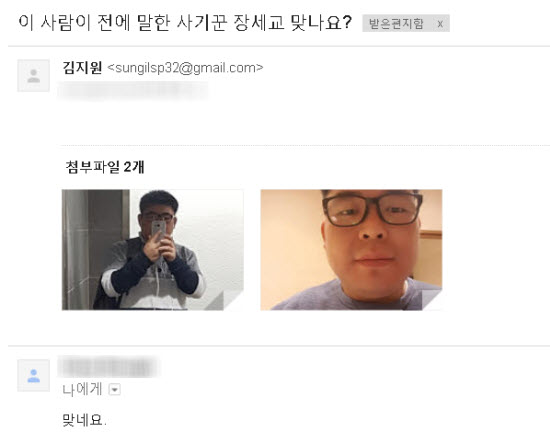Screen dimensions: 550x447
Task: Click blurred sender name of the reply
Action: [109, 367]
